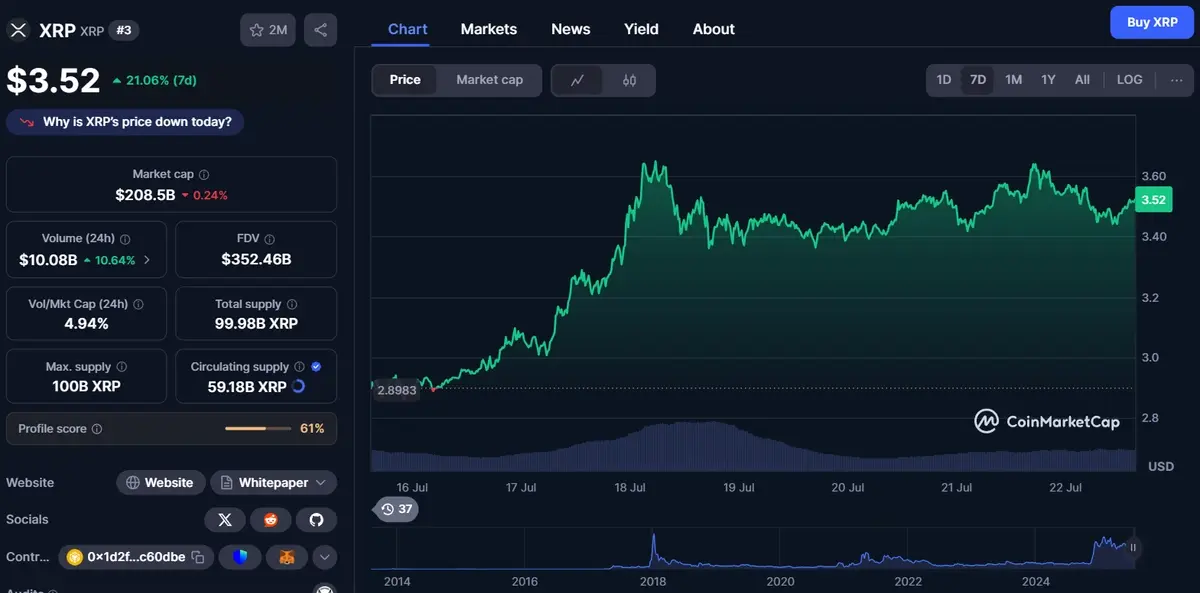Viewport: 1200px width, 593px height.
Task: Expand Volume (24h) details arrow
Action: click(148, 260)
